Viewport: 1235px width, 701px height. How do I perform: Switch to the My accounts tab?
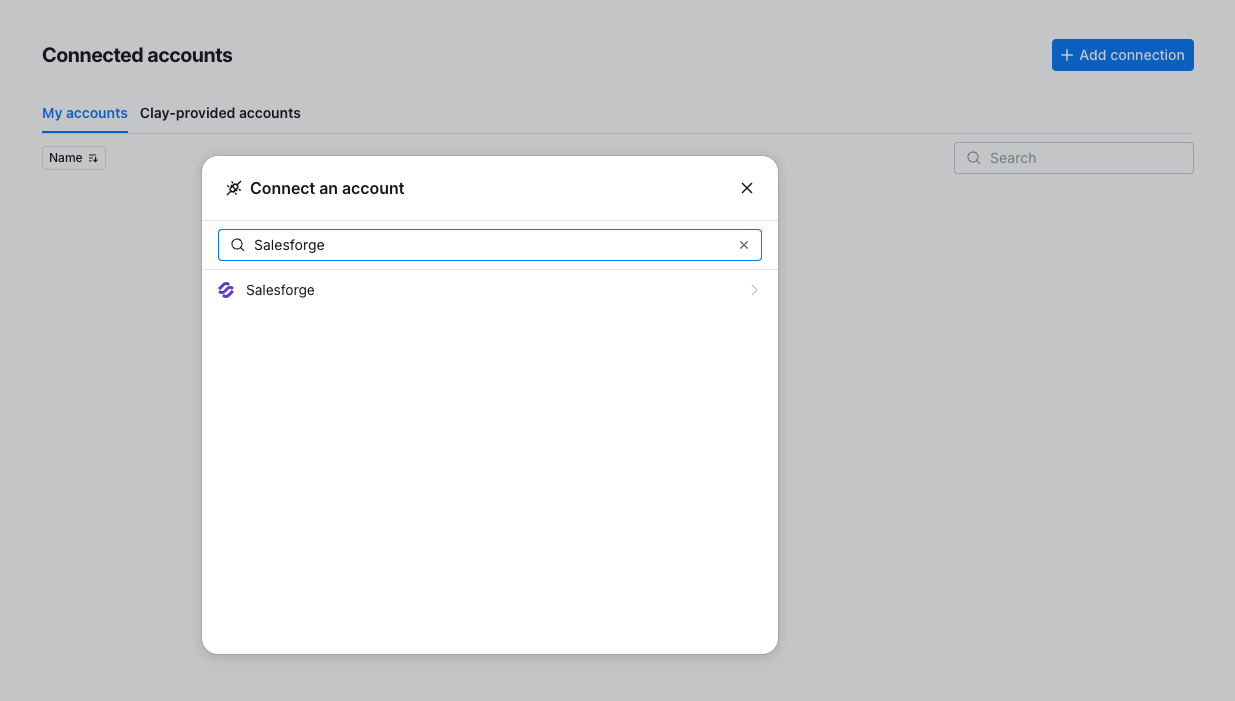click(x=85, y=113)
